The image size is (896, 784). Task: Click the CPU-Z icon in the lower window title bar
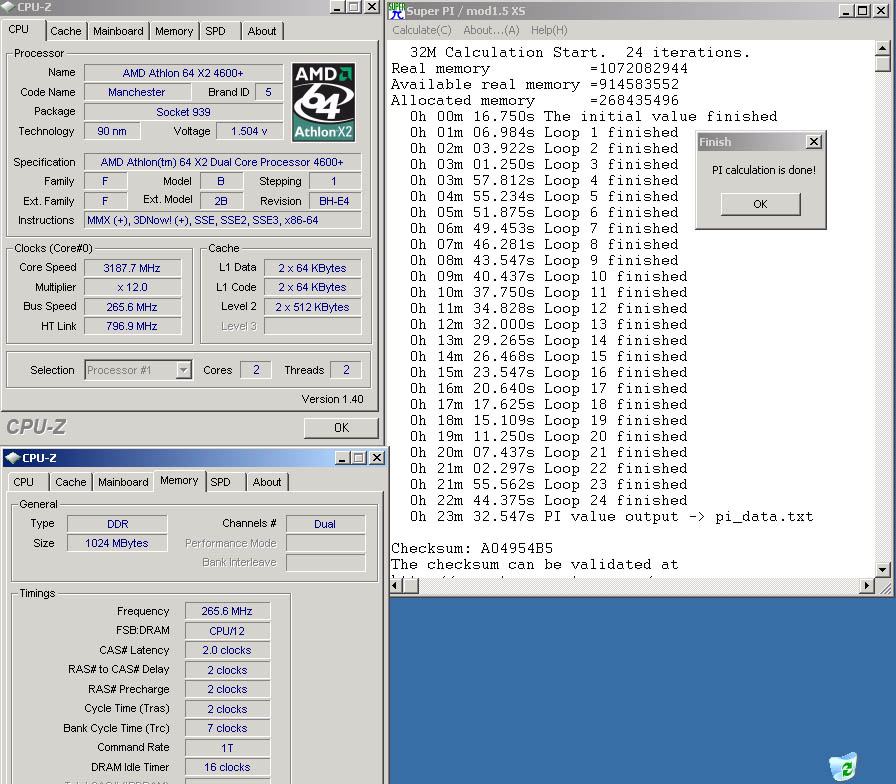[12, 458]
